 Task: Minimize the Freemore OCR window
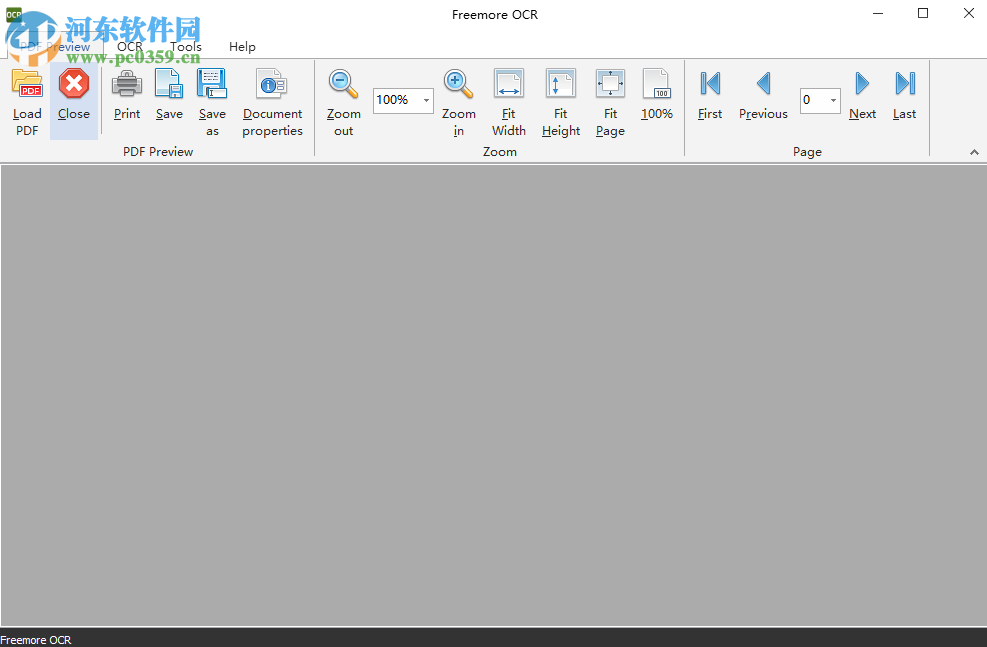[878, 13]
